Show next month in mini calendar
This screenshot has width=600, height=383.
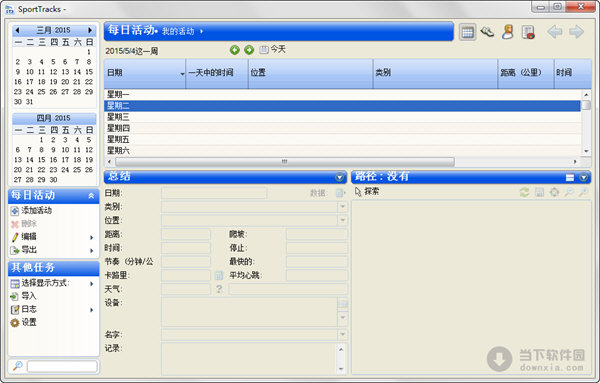pos(90,30)
